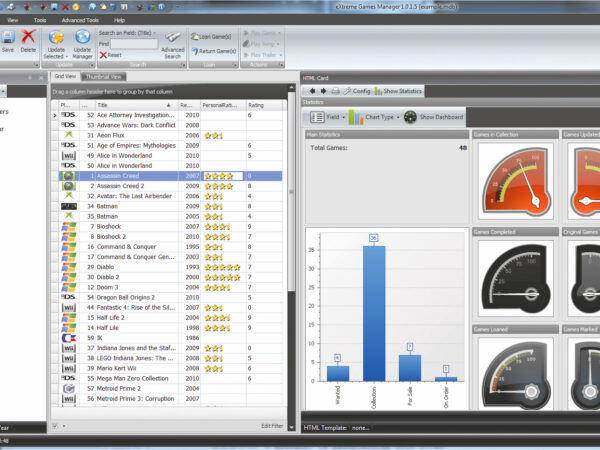The image size is (600, 450).
Task: Click the Return Game(s) icon
Action: [x=195, y=50]
